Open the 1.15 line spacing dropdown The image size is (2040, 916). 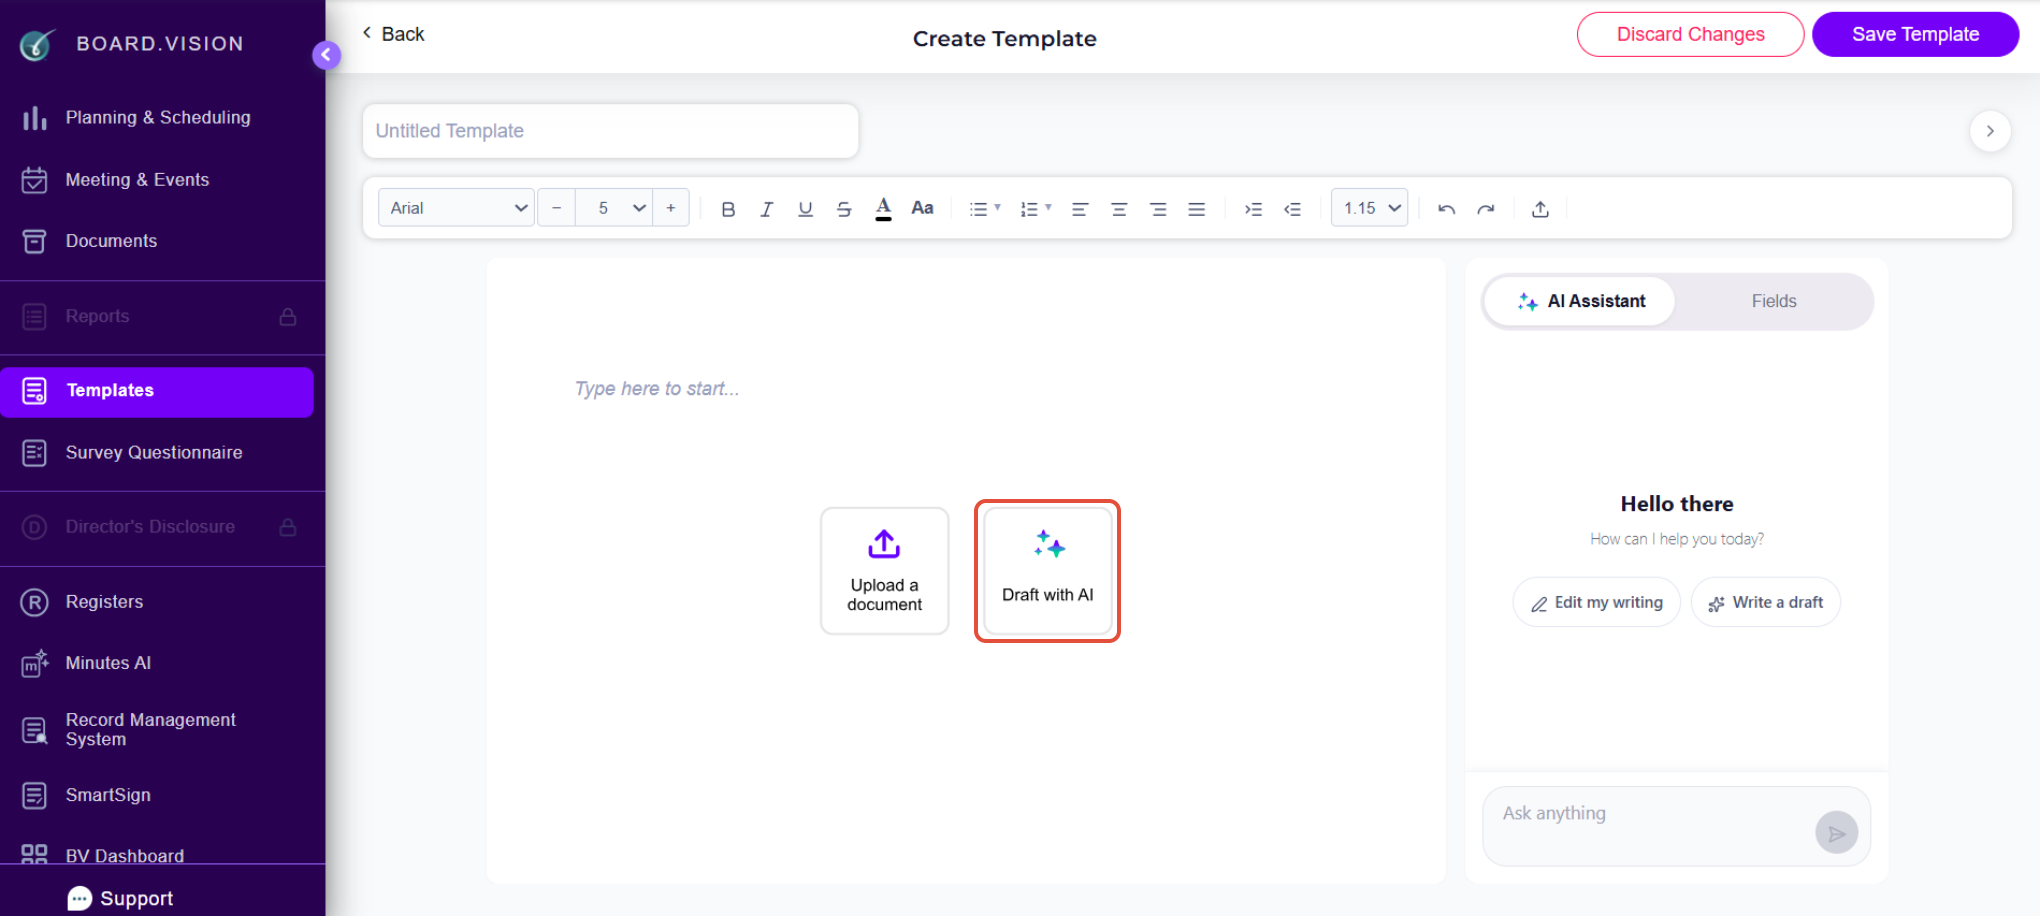[1370, 208]
